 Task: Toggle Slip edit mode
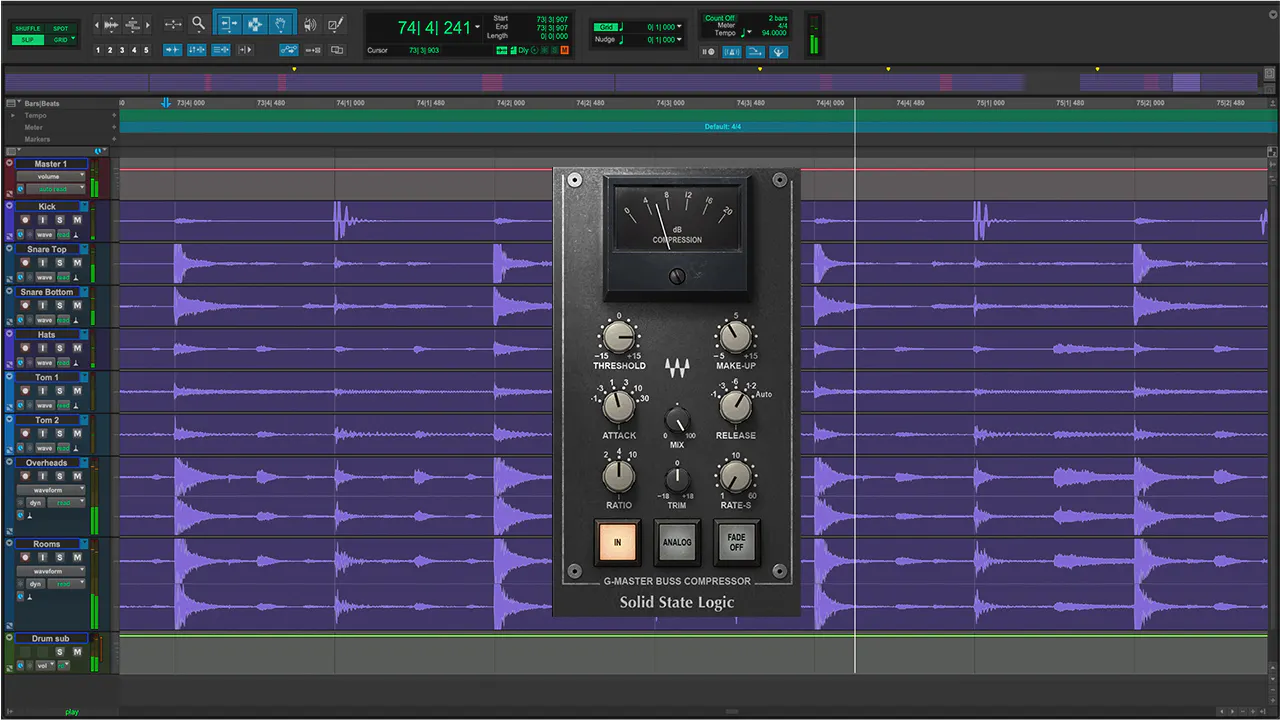coord(28,40)
